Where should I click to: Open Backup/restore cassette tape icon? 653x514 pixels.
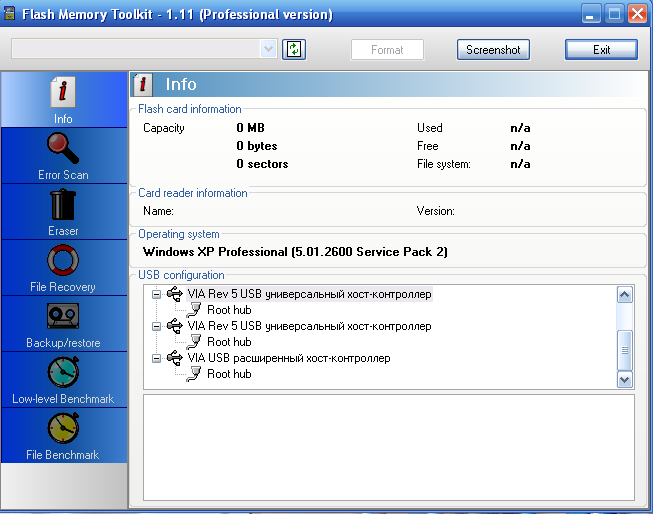tap(63, 316)
